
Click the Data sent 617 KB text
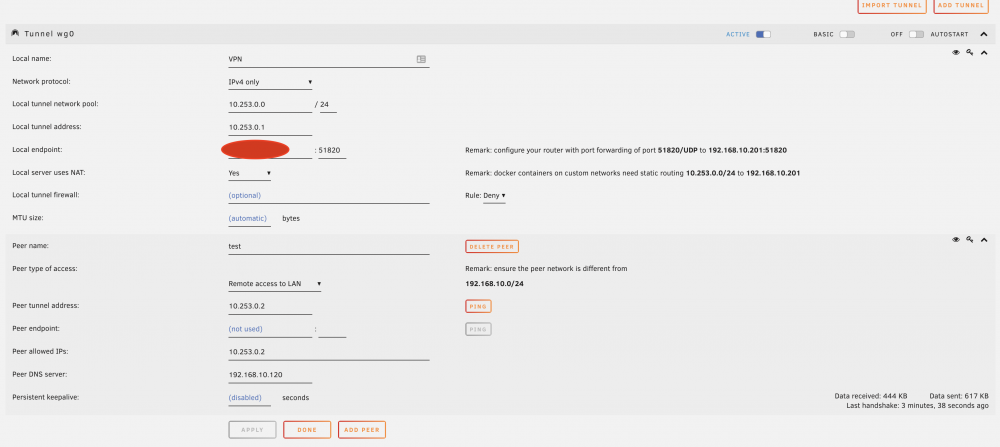tap(959, 396)
